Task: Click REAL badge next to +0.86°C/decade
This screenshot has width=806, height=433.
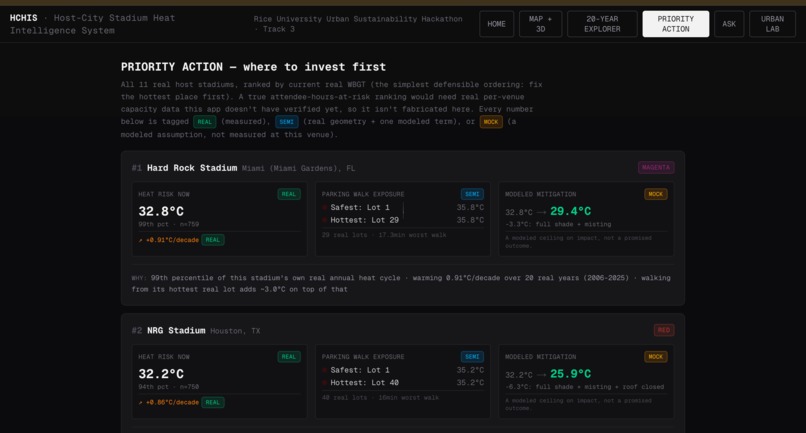Action: tap(213, 403)
